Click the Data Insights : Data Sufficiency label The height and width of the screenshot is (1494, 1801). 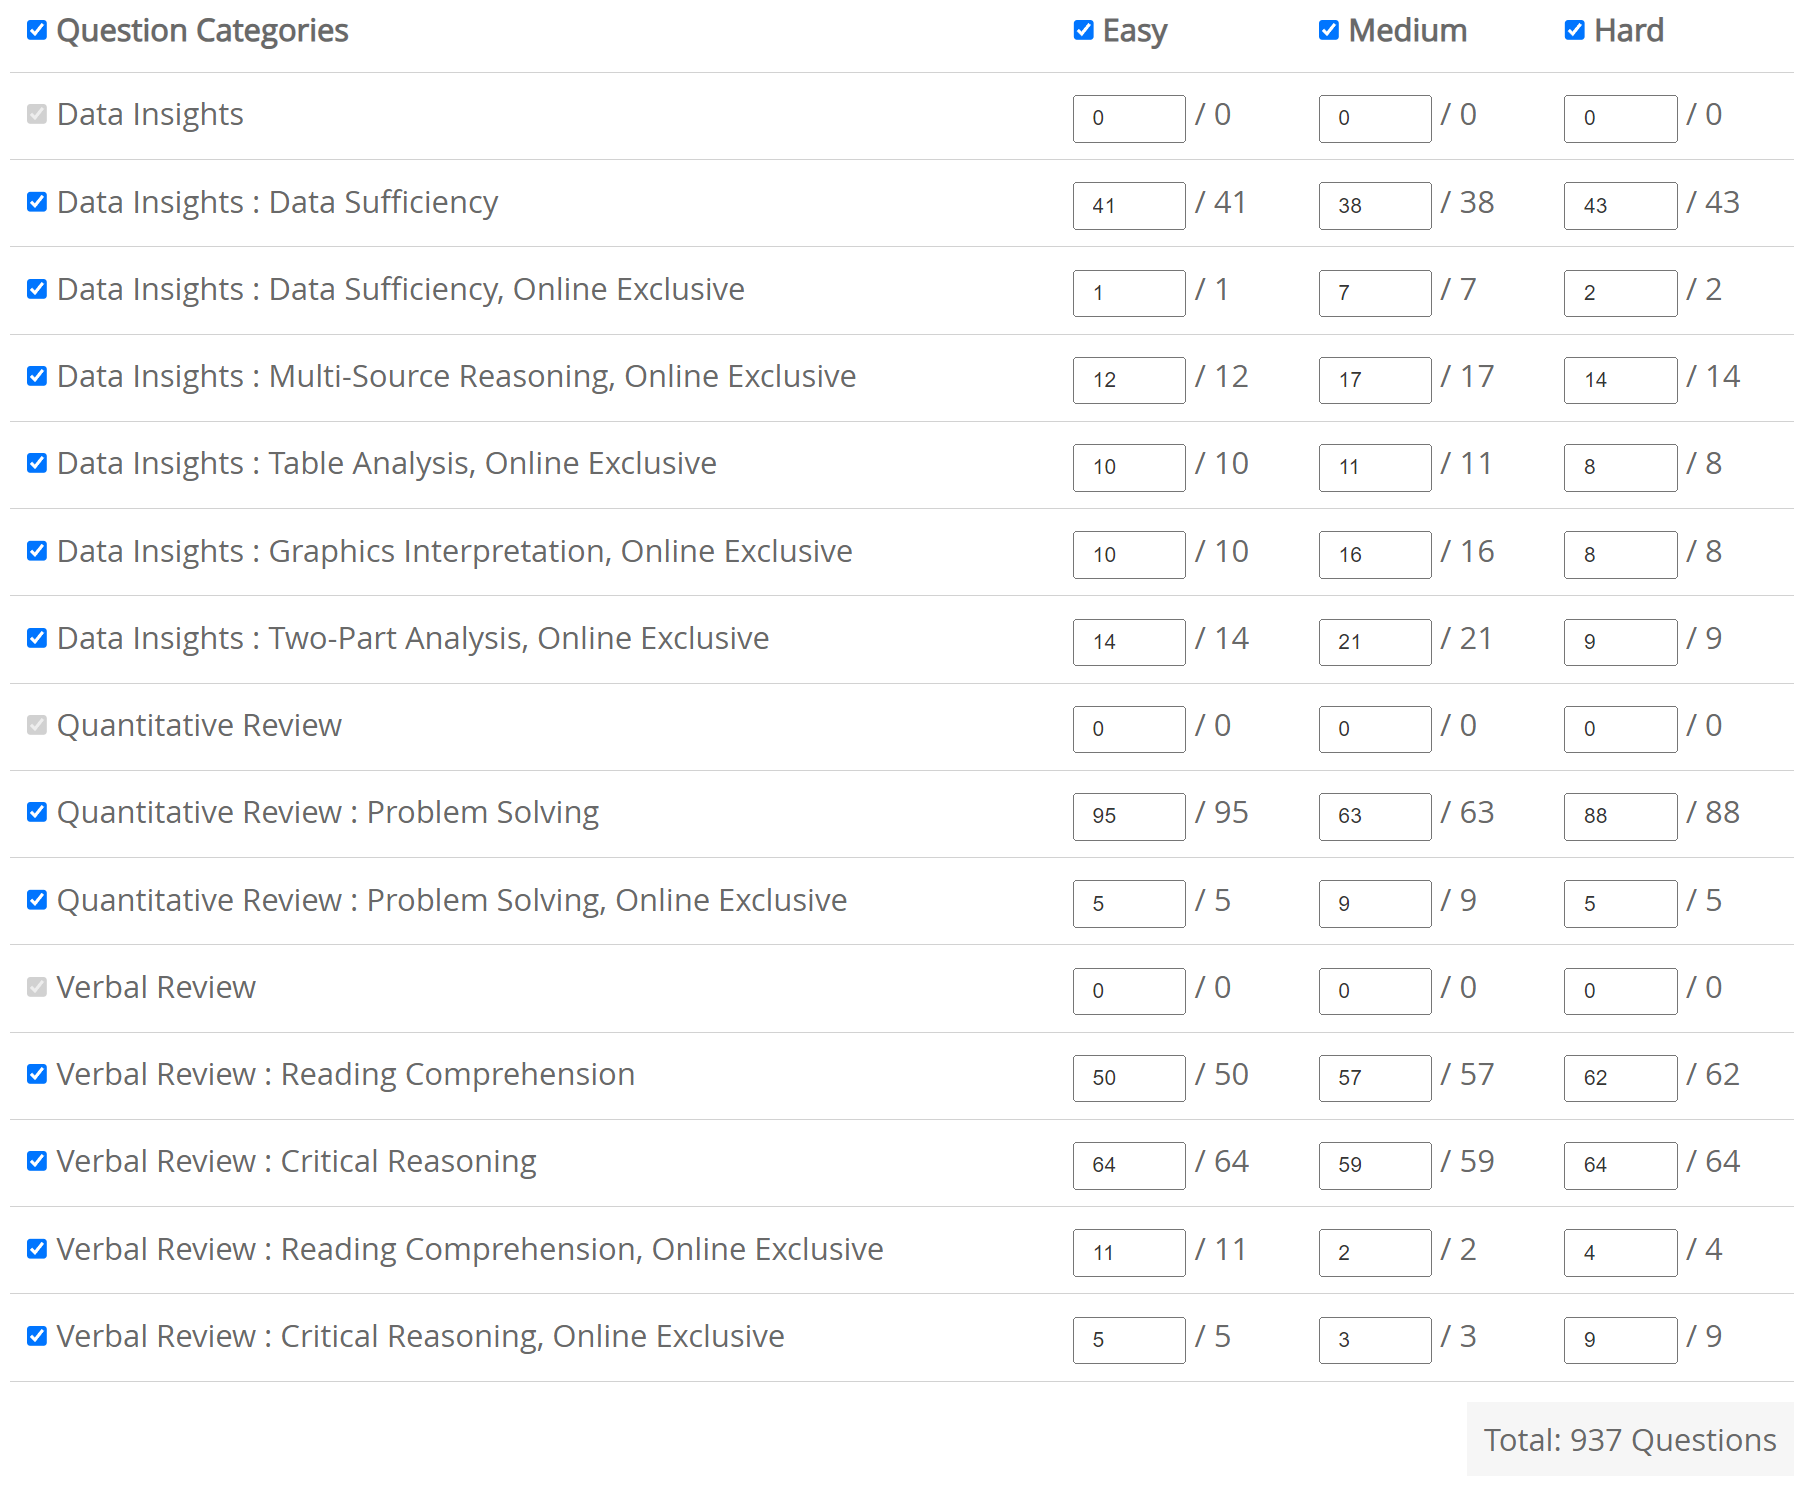(x=277, y=202)
